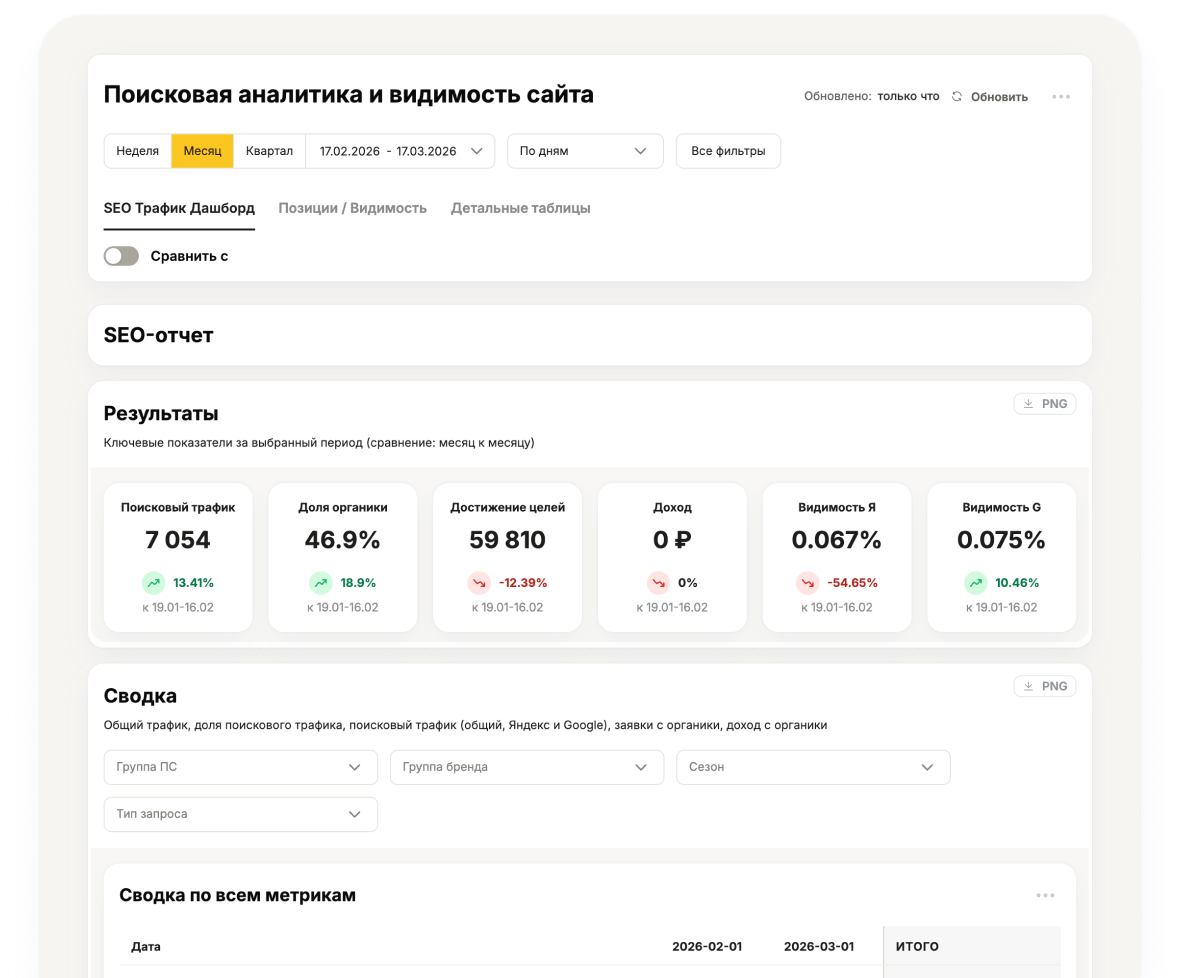The height and width of the screenshot is (978, 1180).
Task: Select the Неделя period option
Action: point(138,151)
